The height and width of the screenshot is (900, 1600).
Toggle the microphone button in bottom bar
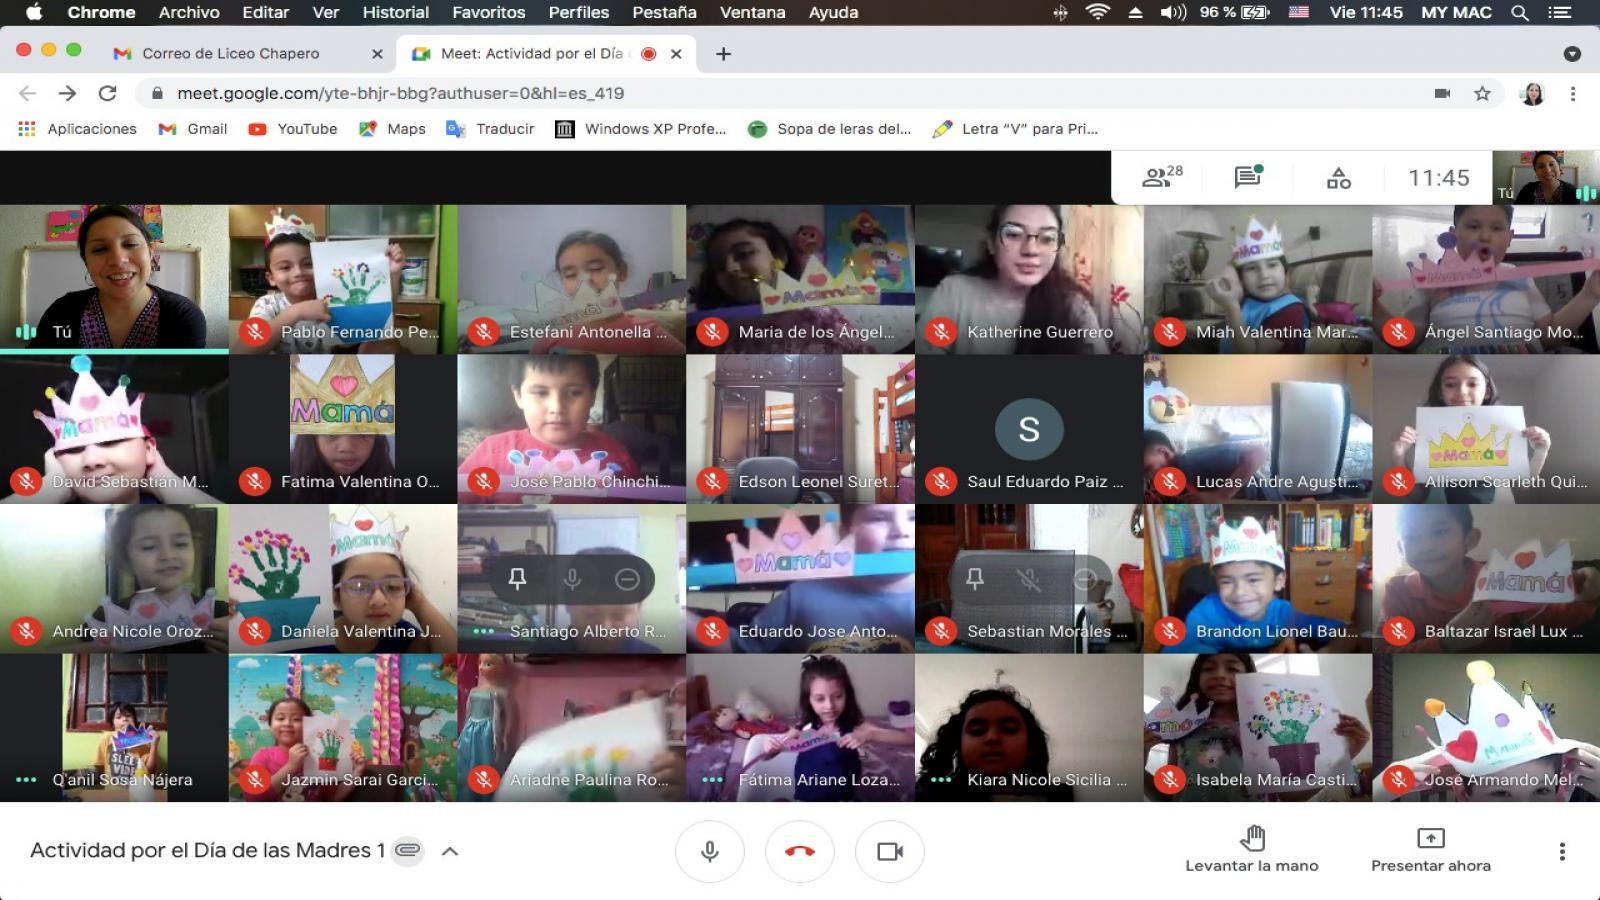pyautogui.click(x=710, y=851)
